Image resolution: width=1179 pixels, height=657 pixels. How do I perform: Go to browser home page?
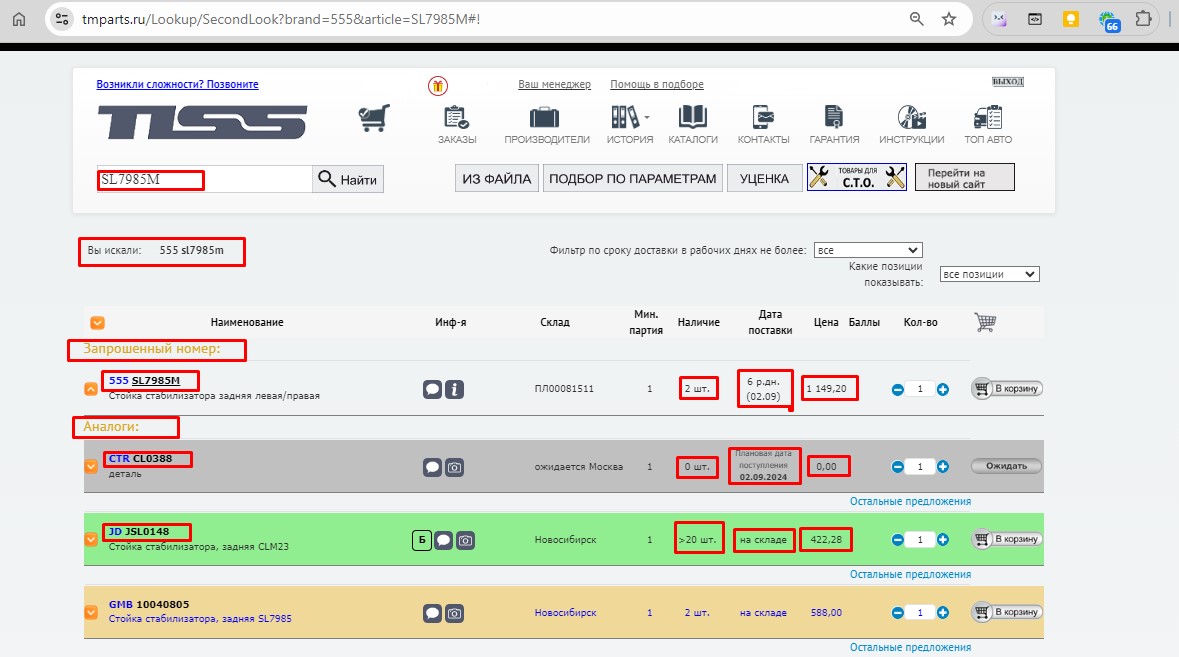point(19,19)
